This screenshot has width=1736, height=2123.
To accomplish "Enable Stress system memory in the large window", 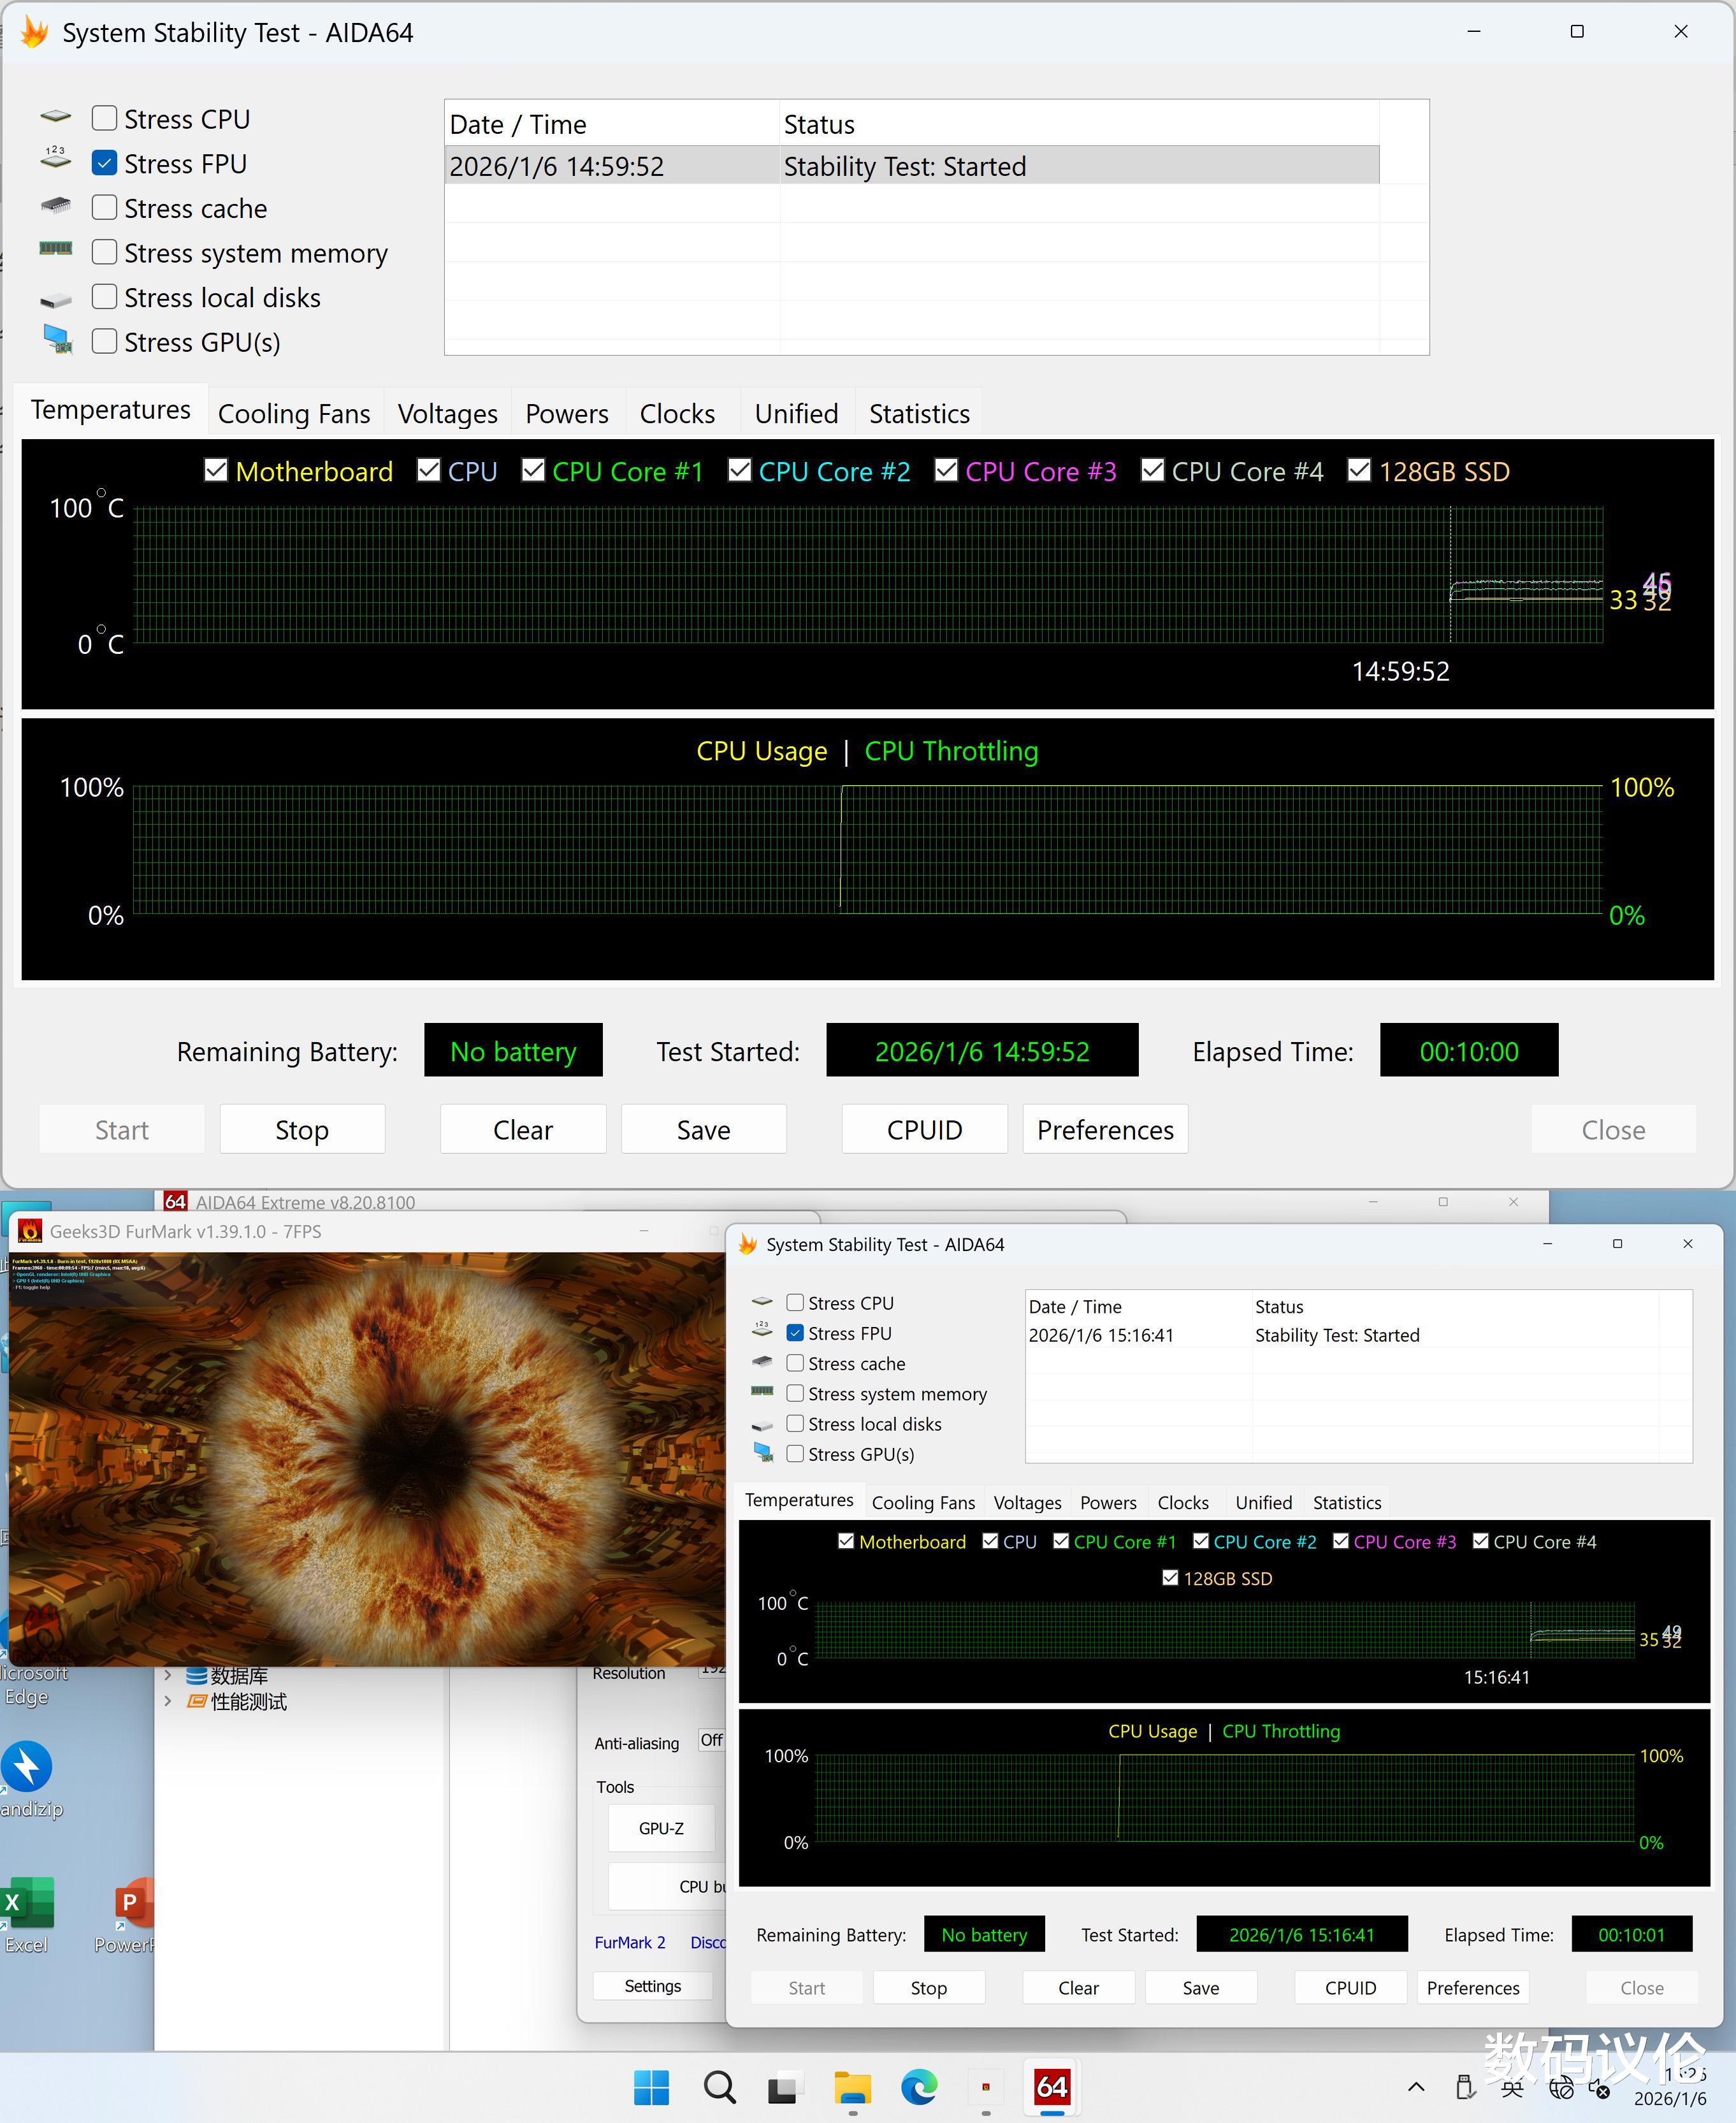I will click(x=104, y=253).
